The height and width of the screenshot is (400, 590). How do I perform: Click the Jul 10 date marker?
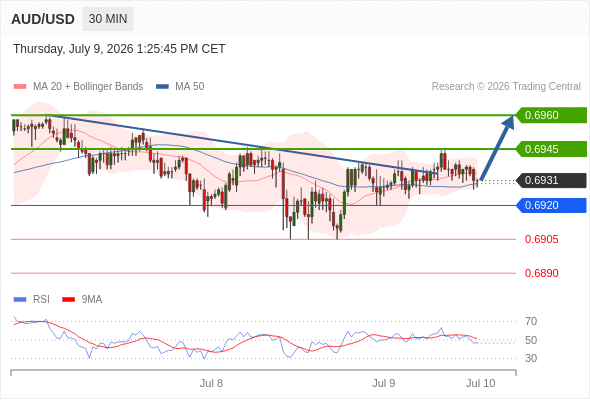481,383
